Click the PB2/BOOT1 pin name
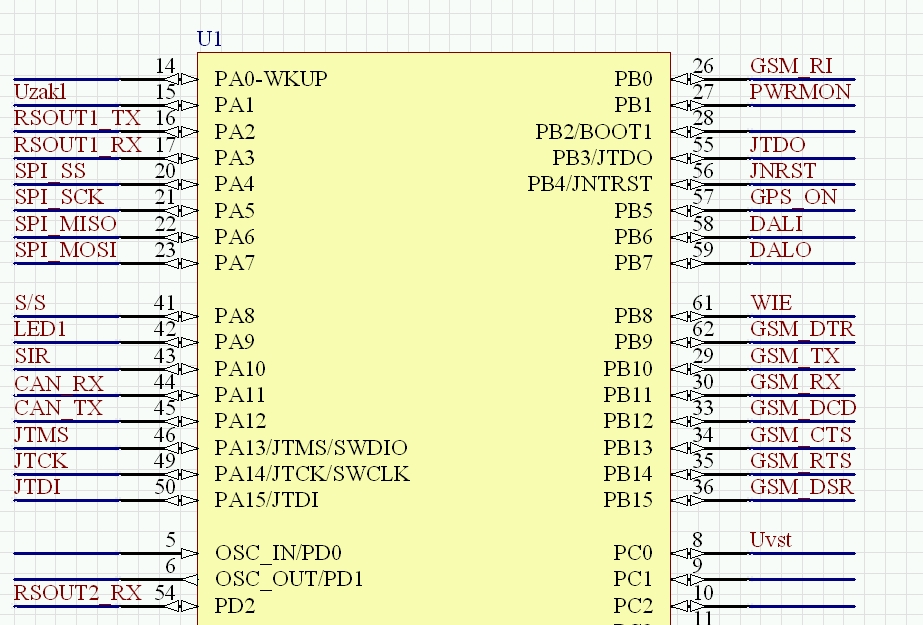 tap(594, 131)
